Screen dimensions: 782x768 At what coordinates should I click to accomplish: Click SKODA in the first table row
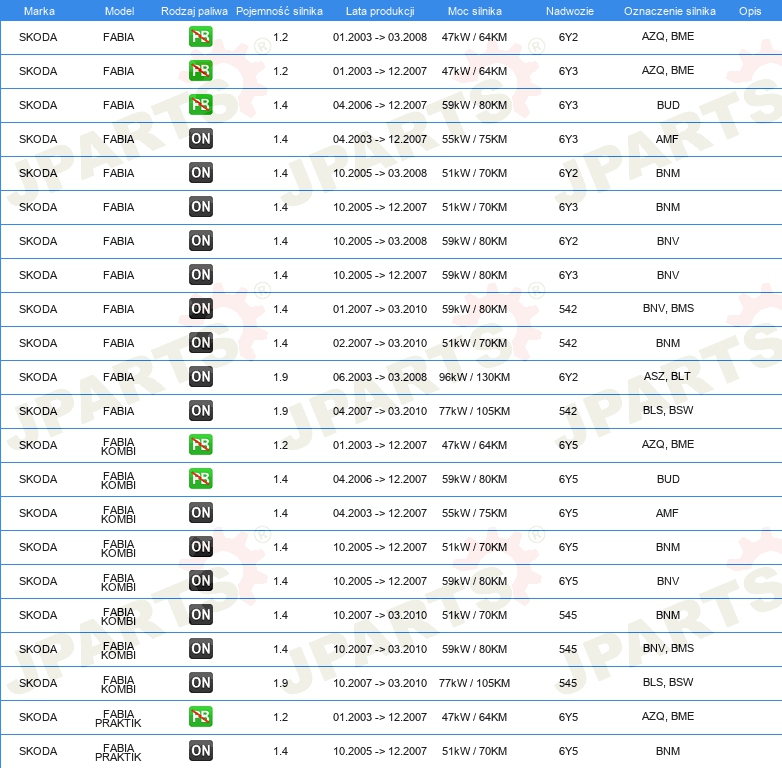pyautogui.click(x=38, y=37)
